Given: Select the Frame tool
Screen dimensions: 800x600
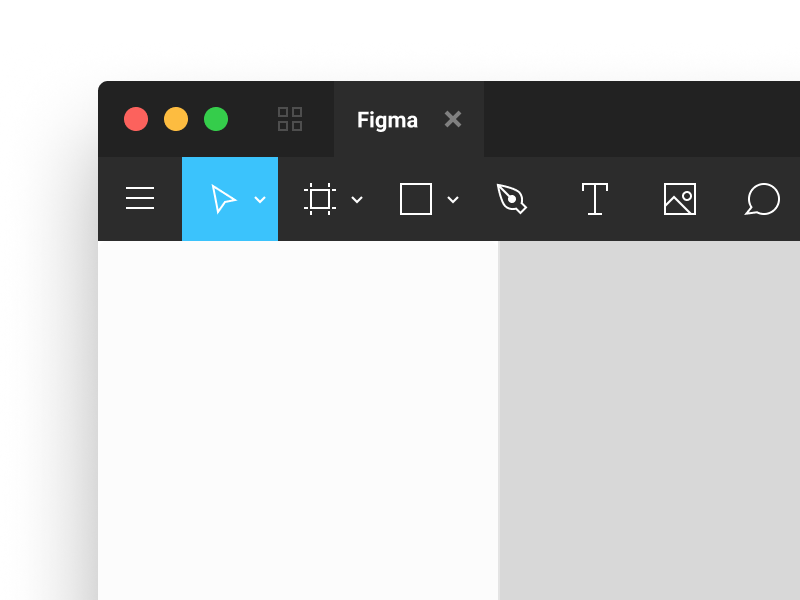Looking at the screenshot, I should (318, 199).
